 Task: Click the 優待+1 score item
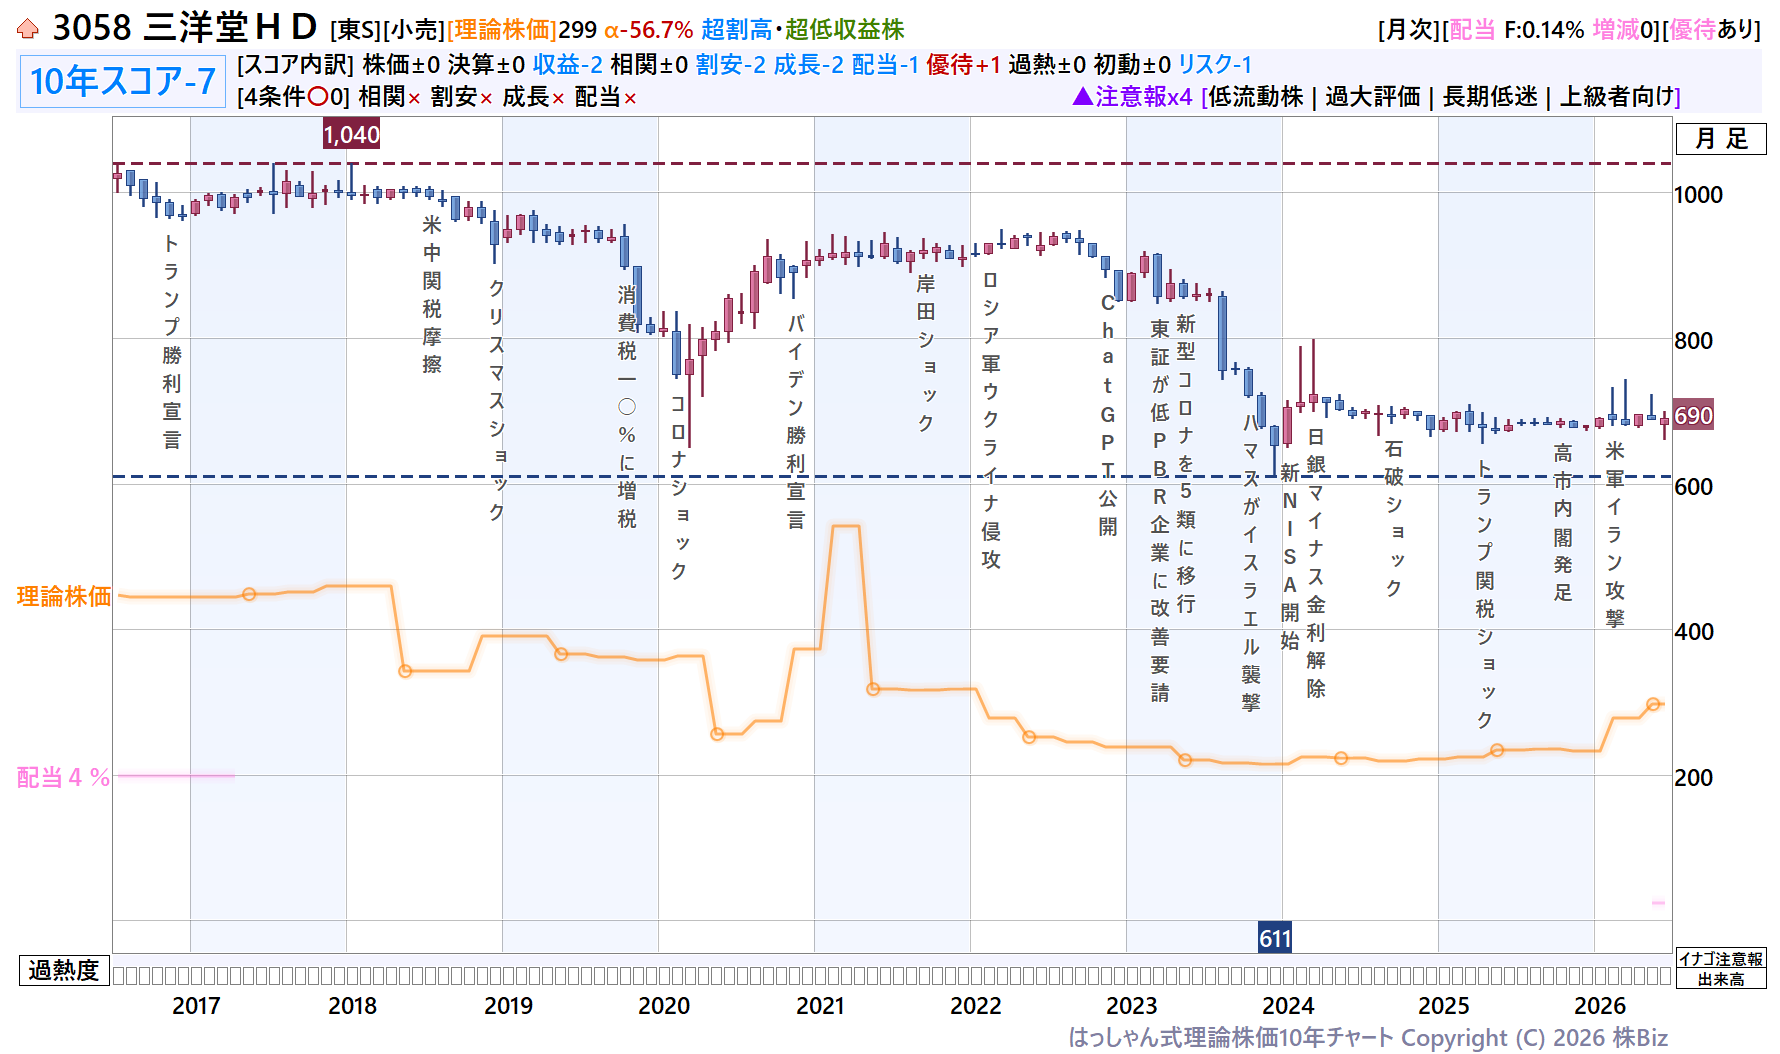click(x=963, y=65)
